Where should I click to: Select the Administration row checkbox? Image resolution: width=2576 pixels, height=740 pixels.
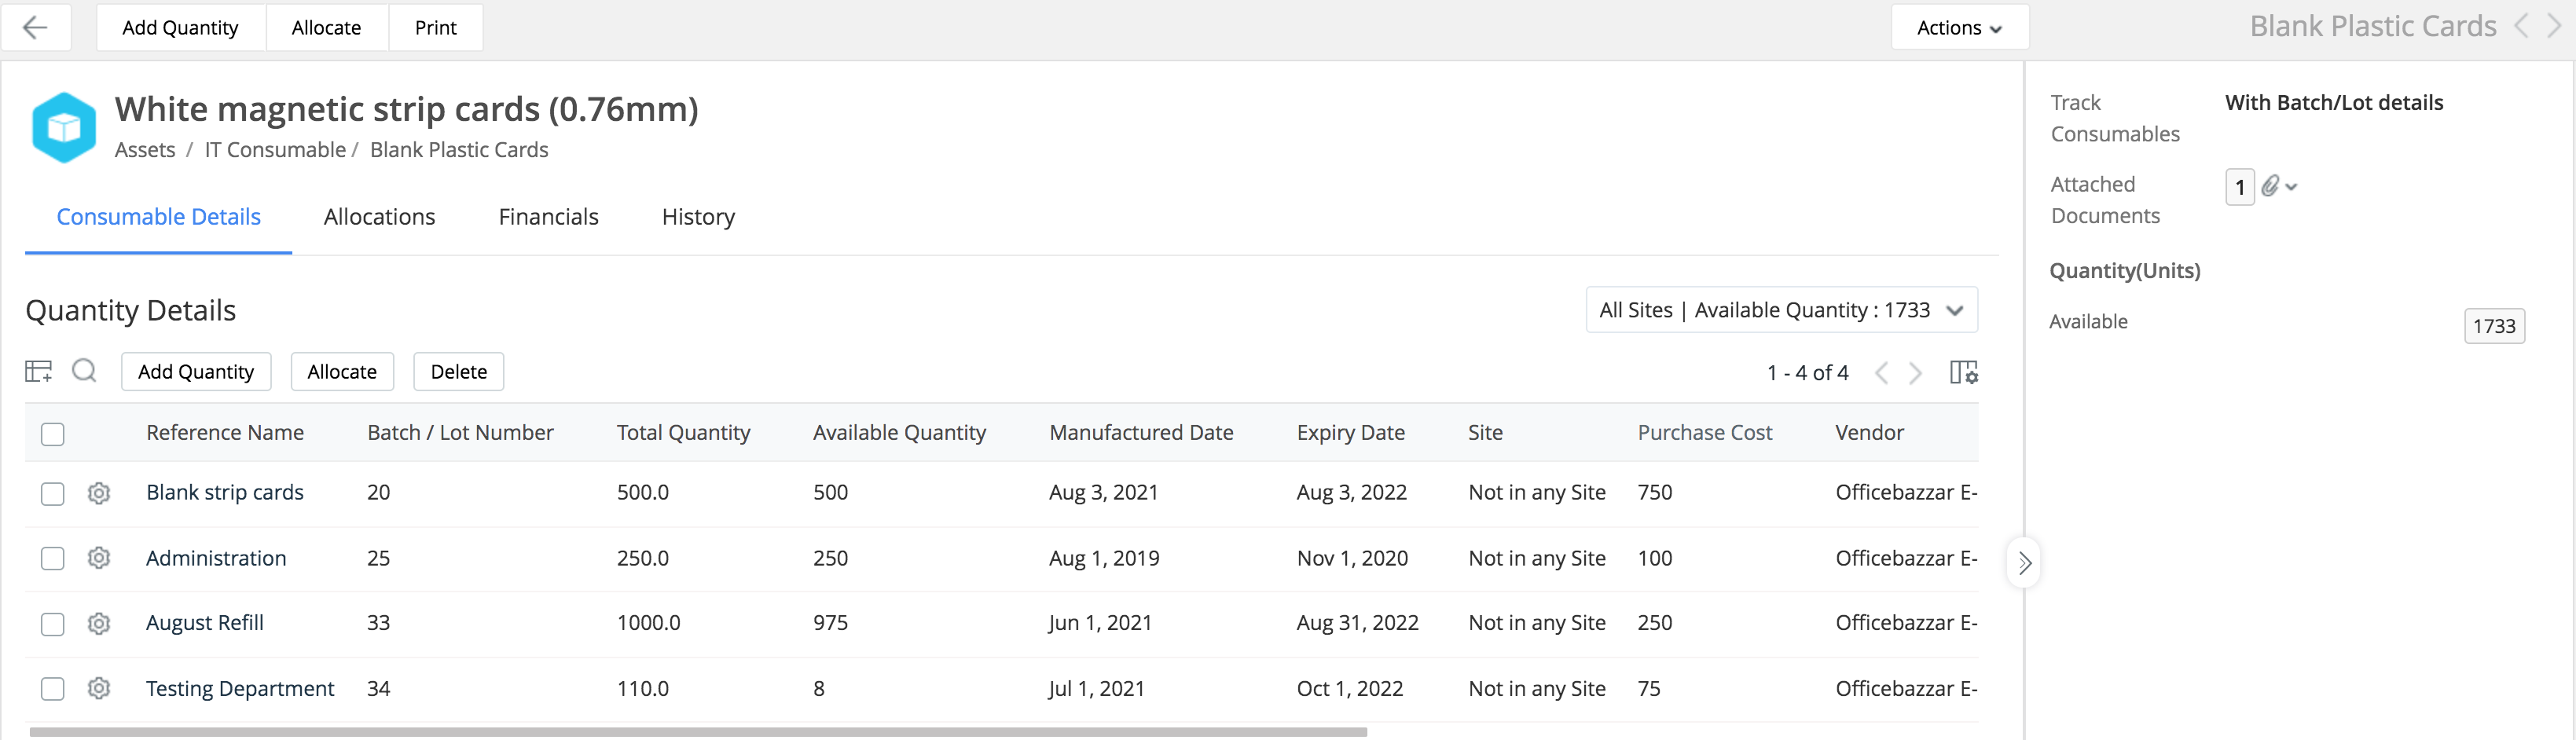[x=53, y=558]
